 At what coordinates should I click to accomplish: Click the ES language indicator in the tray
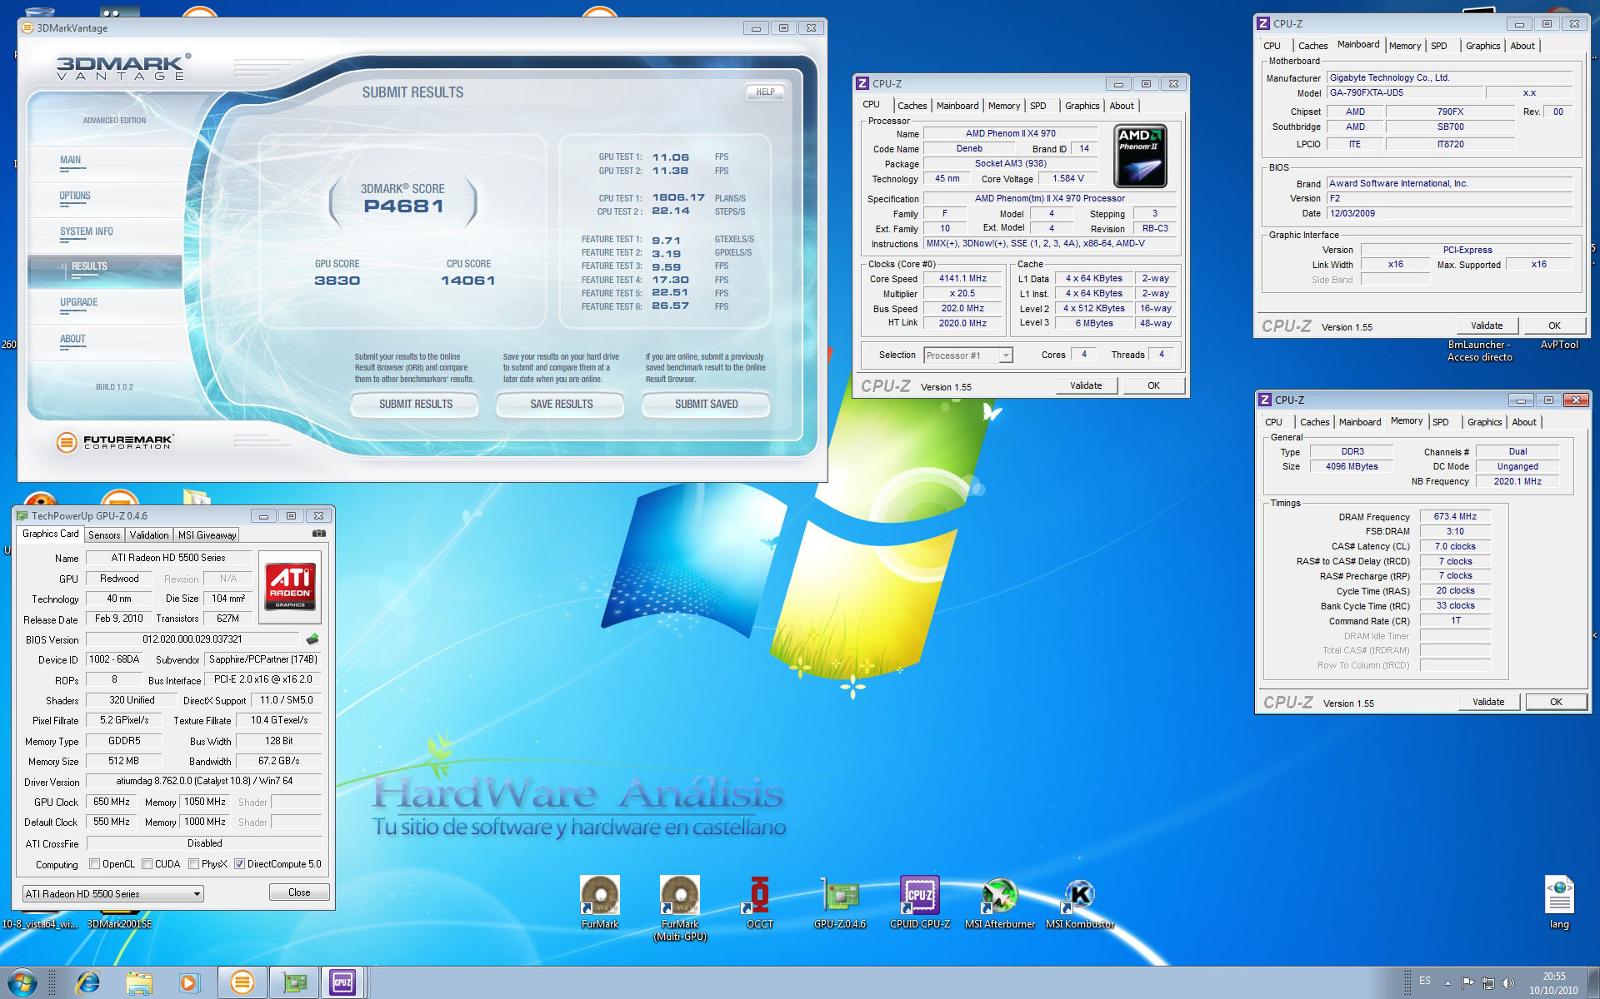(1425, 980)
